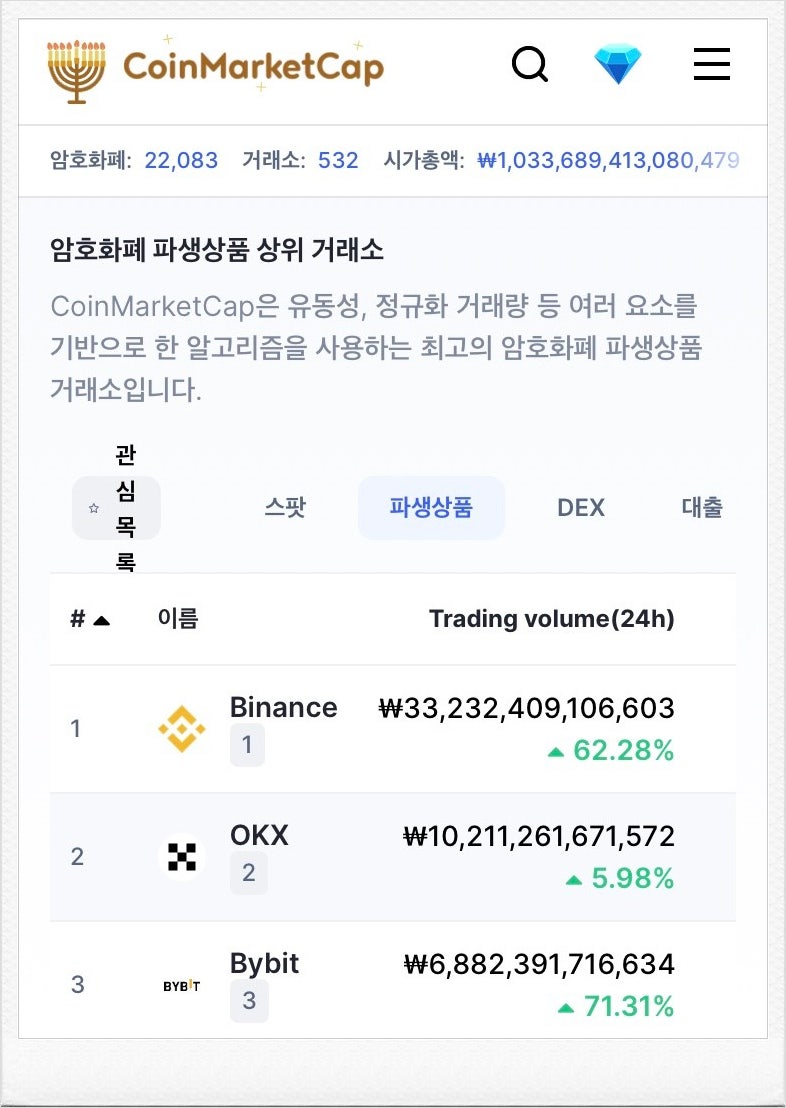
Task: Sort by rank using # arrow
Action: (x=89, y=619)
